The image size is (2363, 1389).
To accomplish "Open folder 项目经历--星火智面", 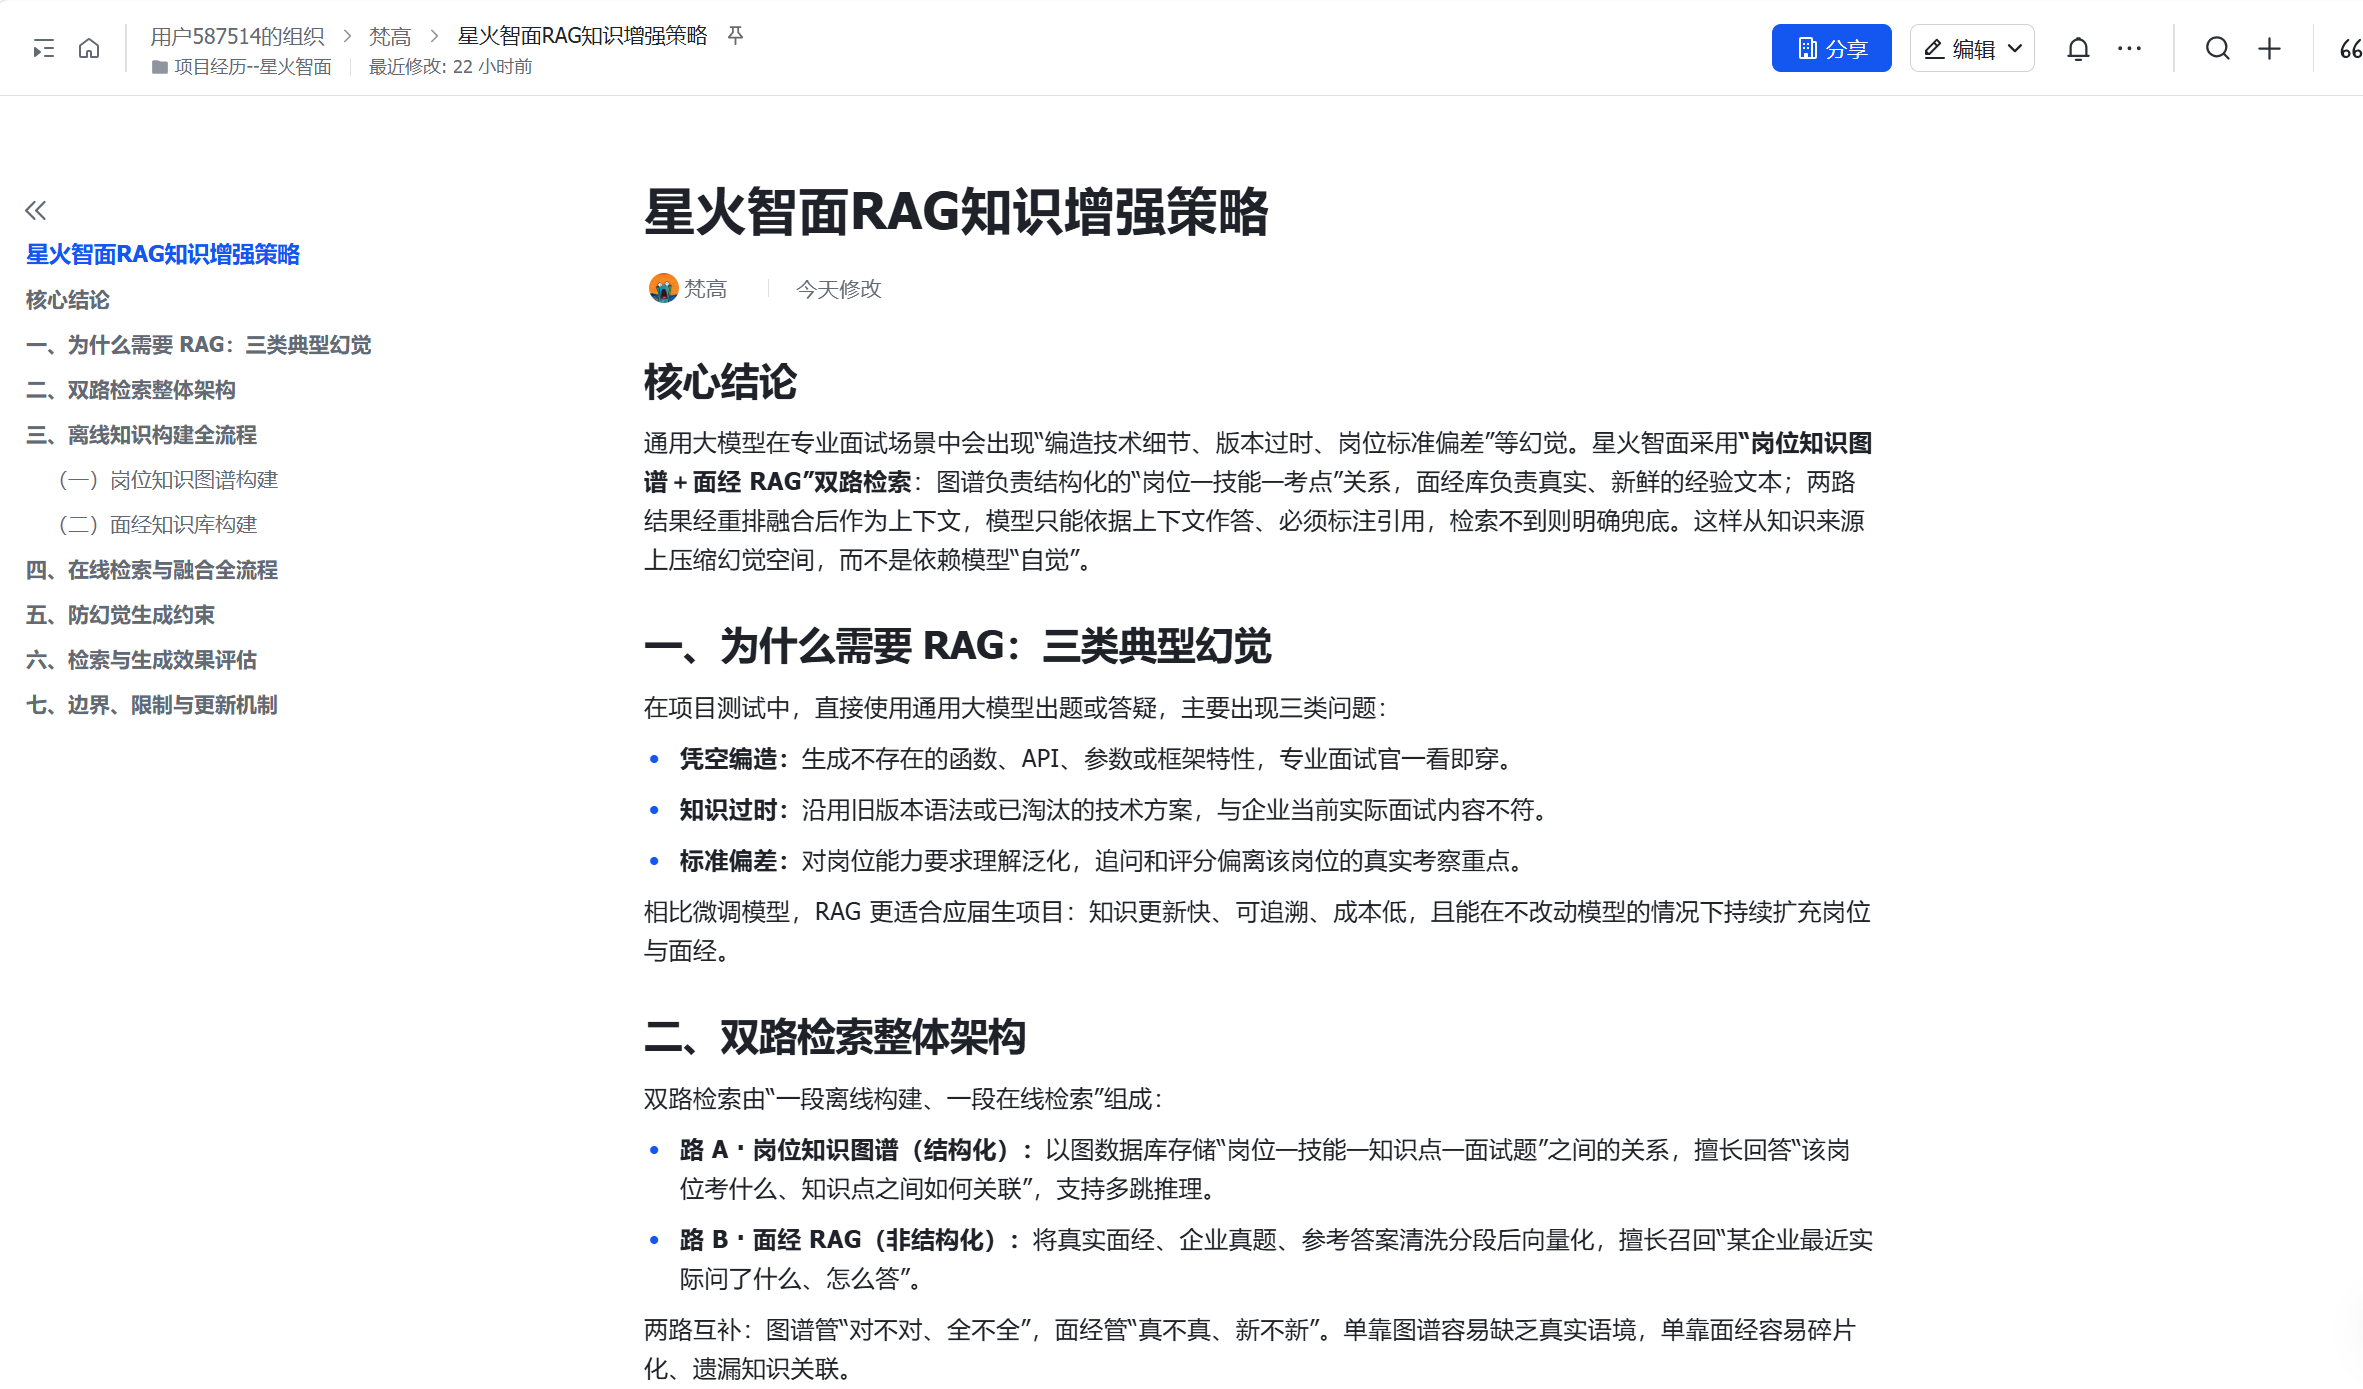I will 241,67.
